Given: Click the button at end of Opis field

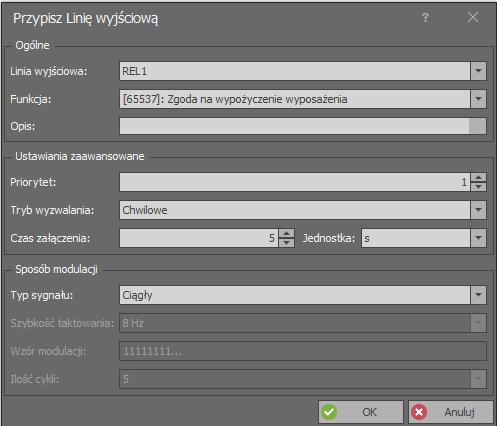Looking at the screenshot, I should 477,126.
